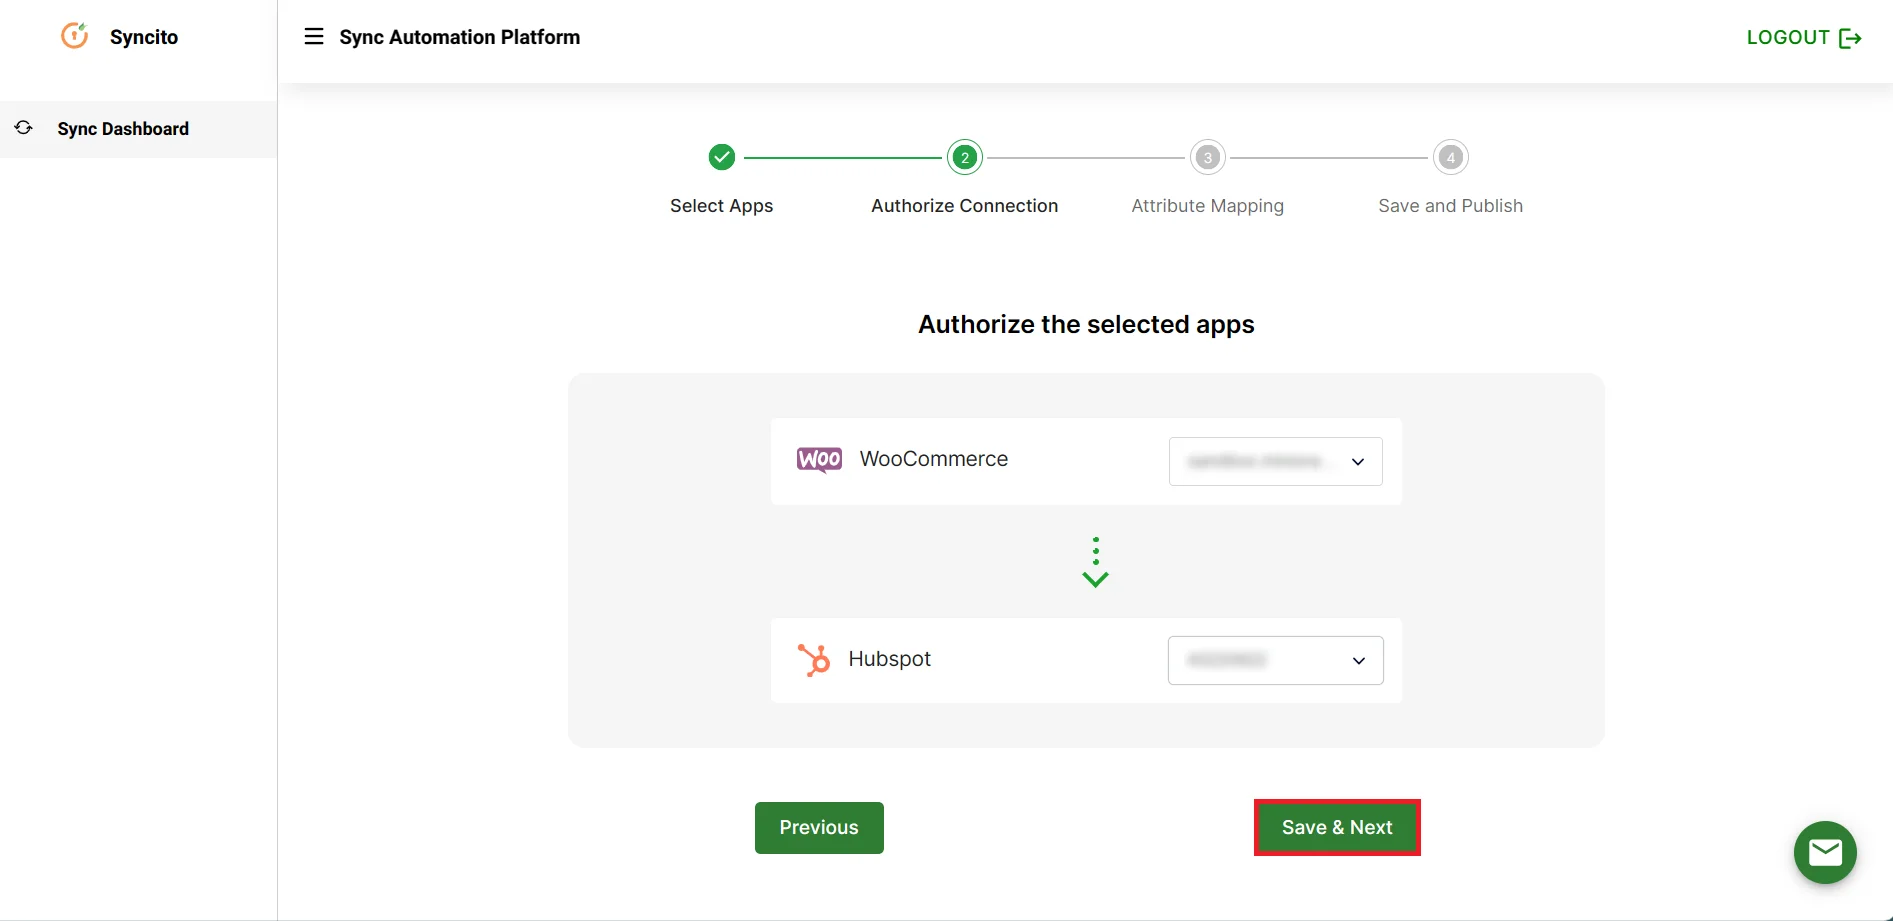
Task: Select step 2 Authorize Connection circle
Action: (964, 157)
